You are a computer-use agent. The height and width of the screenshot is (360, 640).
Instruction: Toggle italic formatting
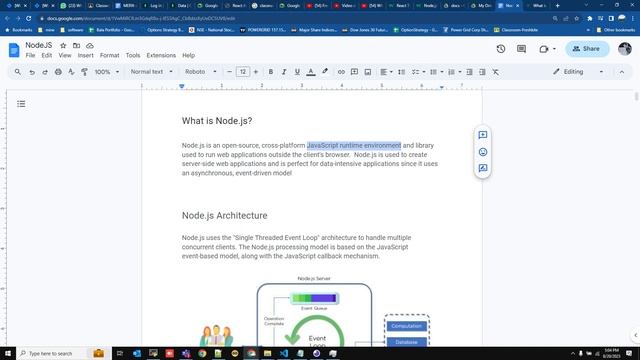coord(284,72)
